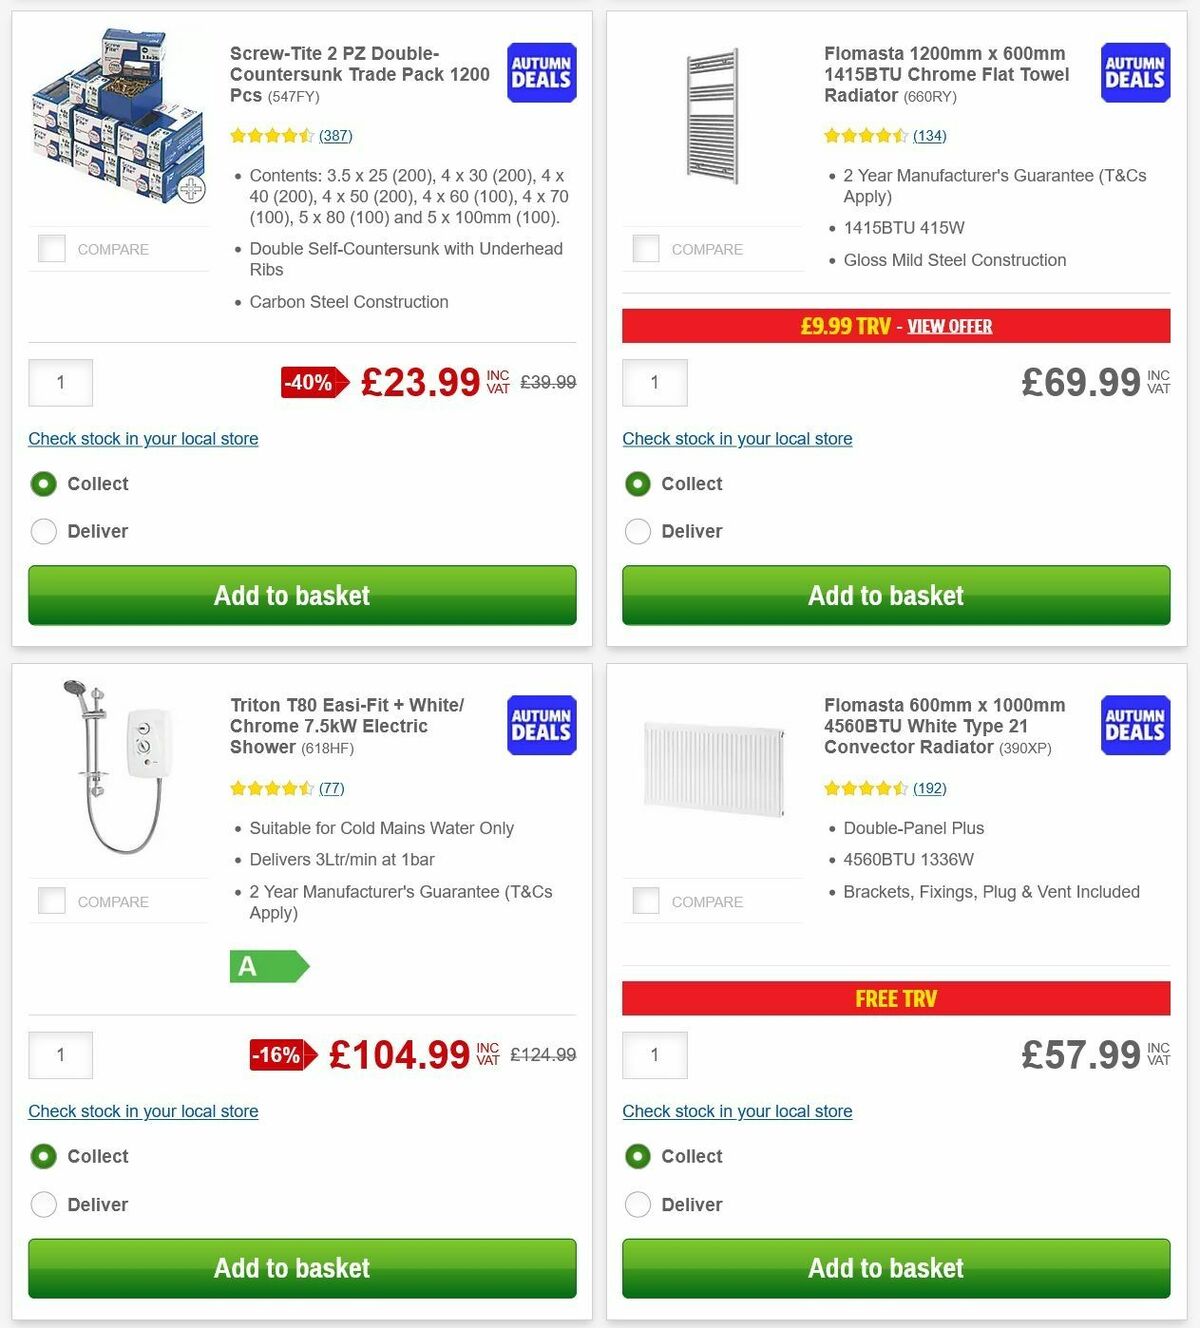Click the star rating for the Screw-Tite trade pack
The image size is (1200, 1328).
272,135
